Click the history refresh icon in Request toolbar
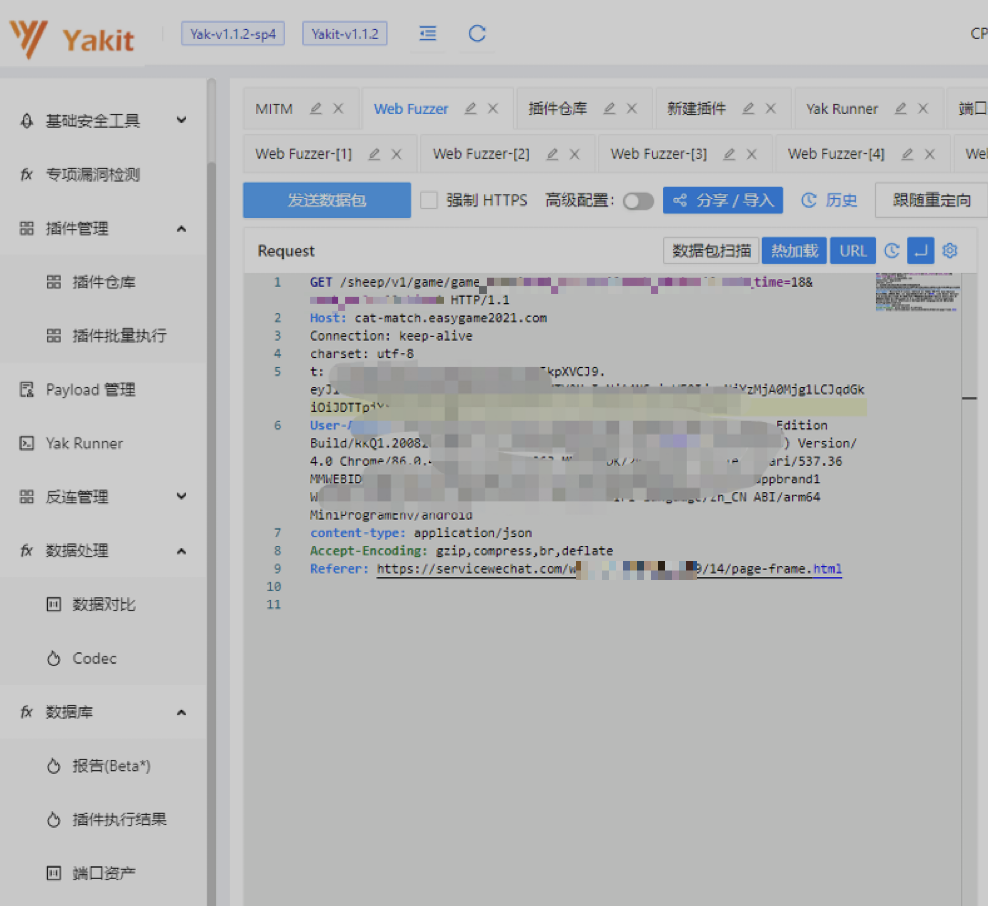The image size is (988, 906). (x=892, y=251)
